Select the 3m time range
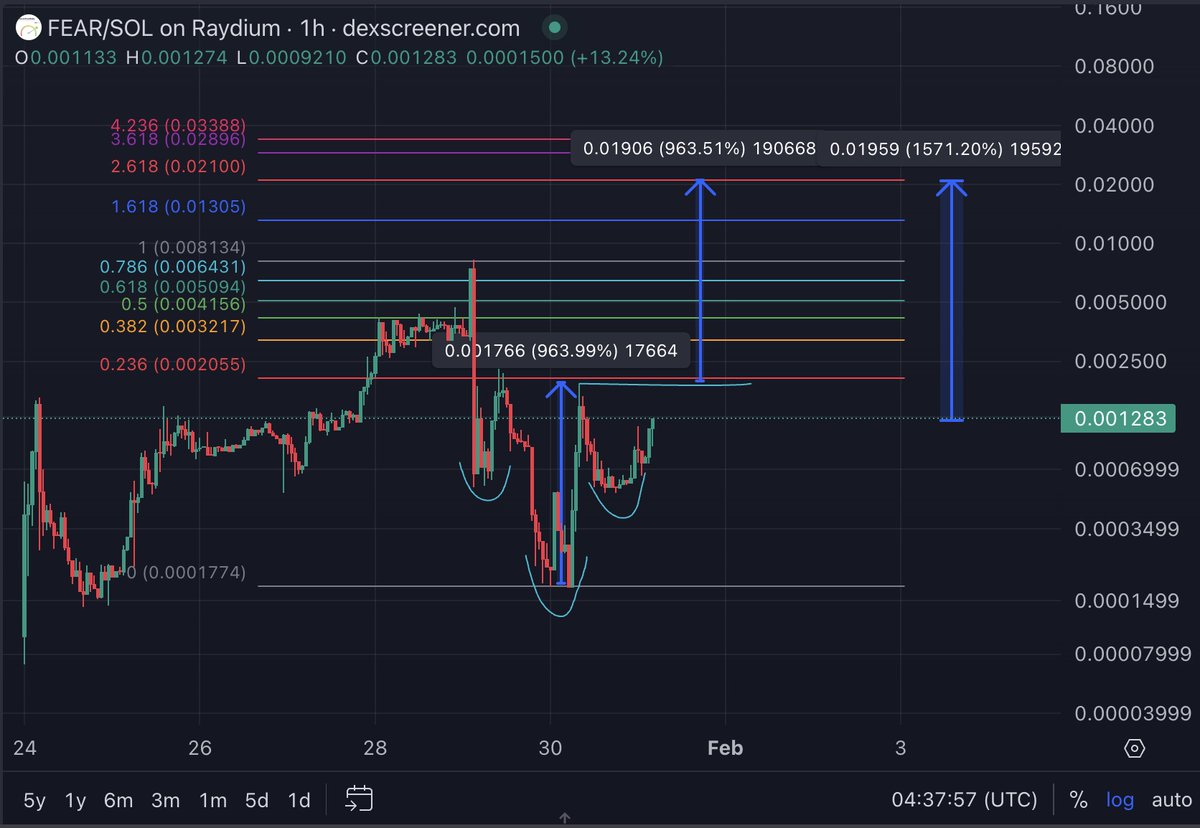 [166, 800]
